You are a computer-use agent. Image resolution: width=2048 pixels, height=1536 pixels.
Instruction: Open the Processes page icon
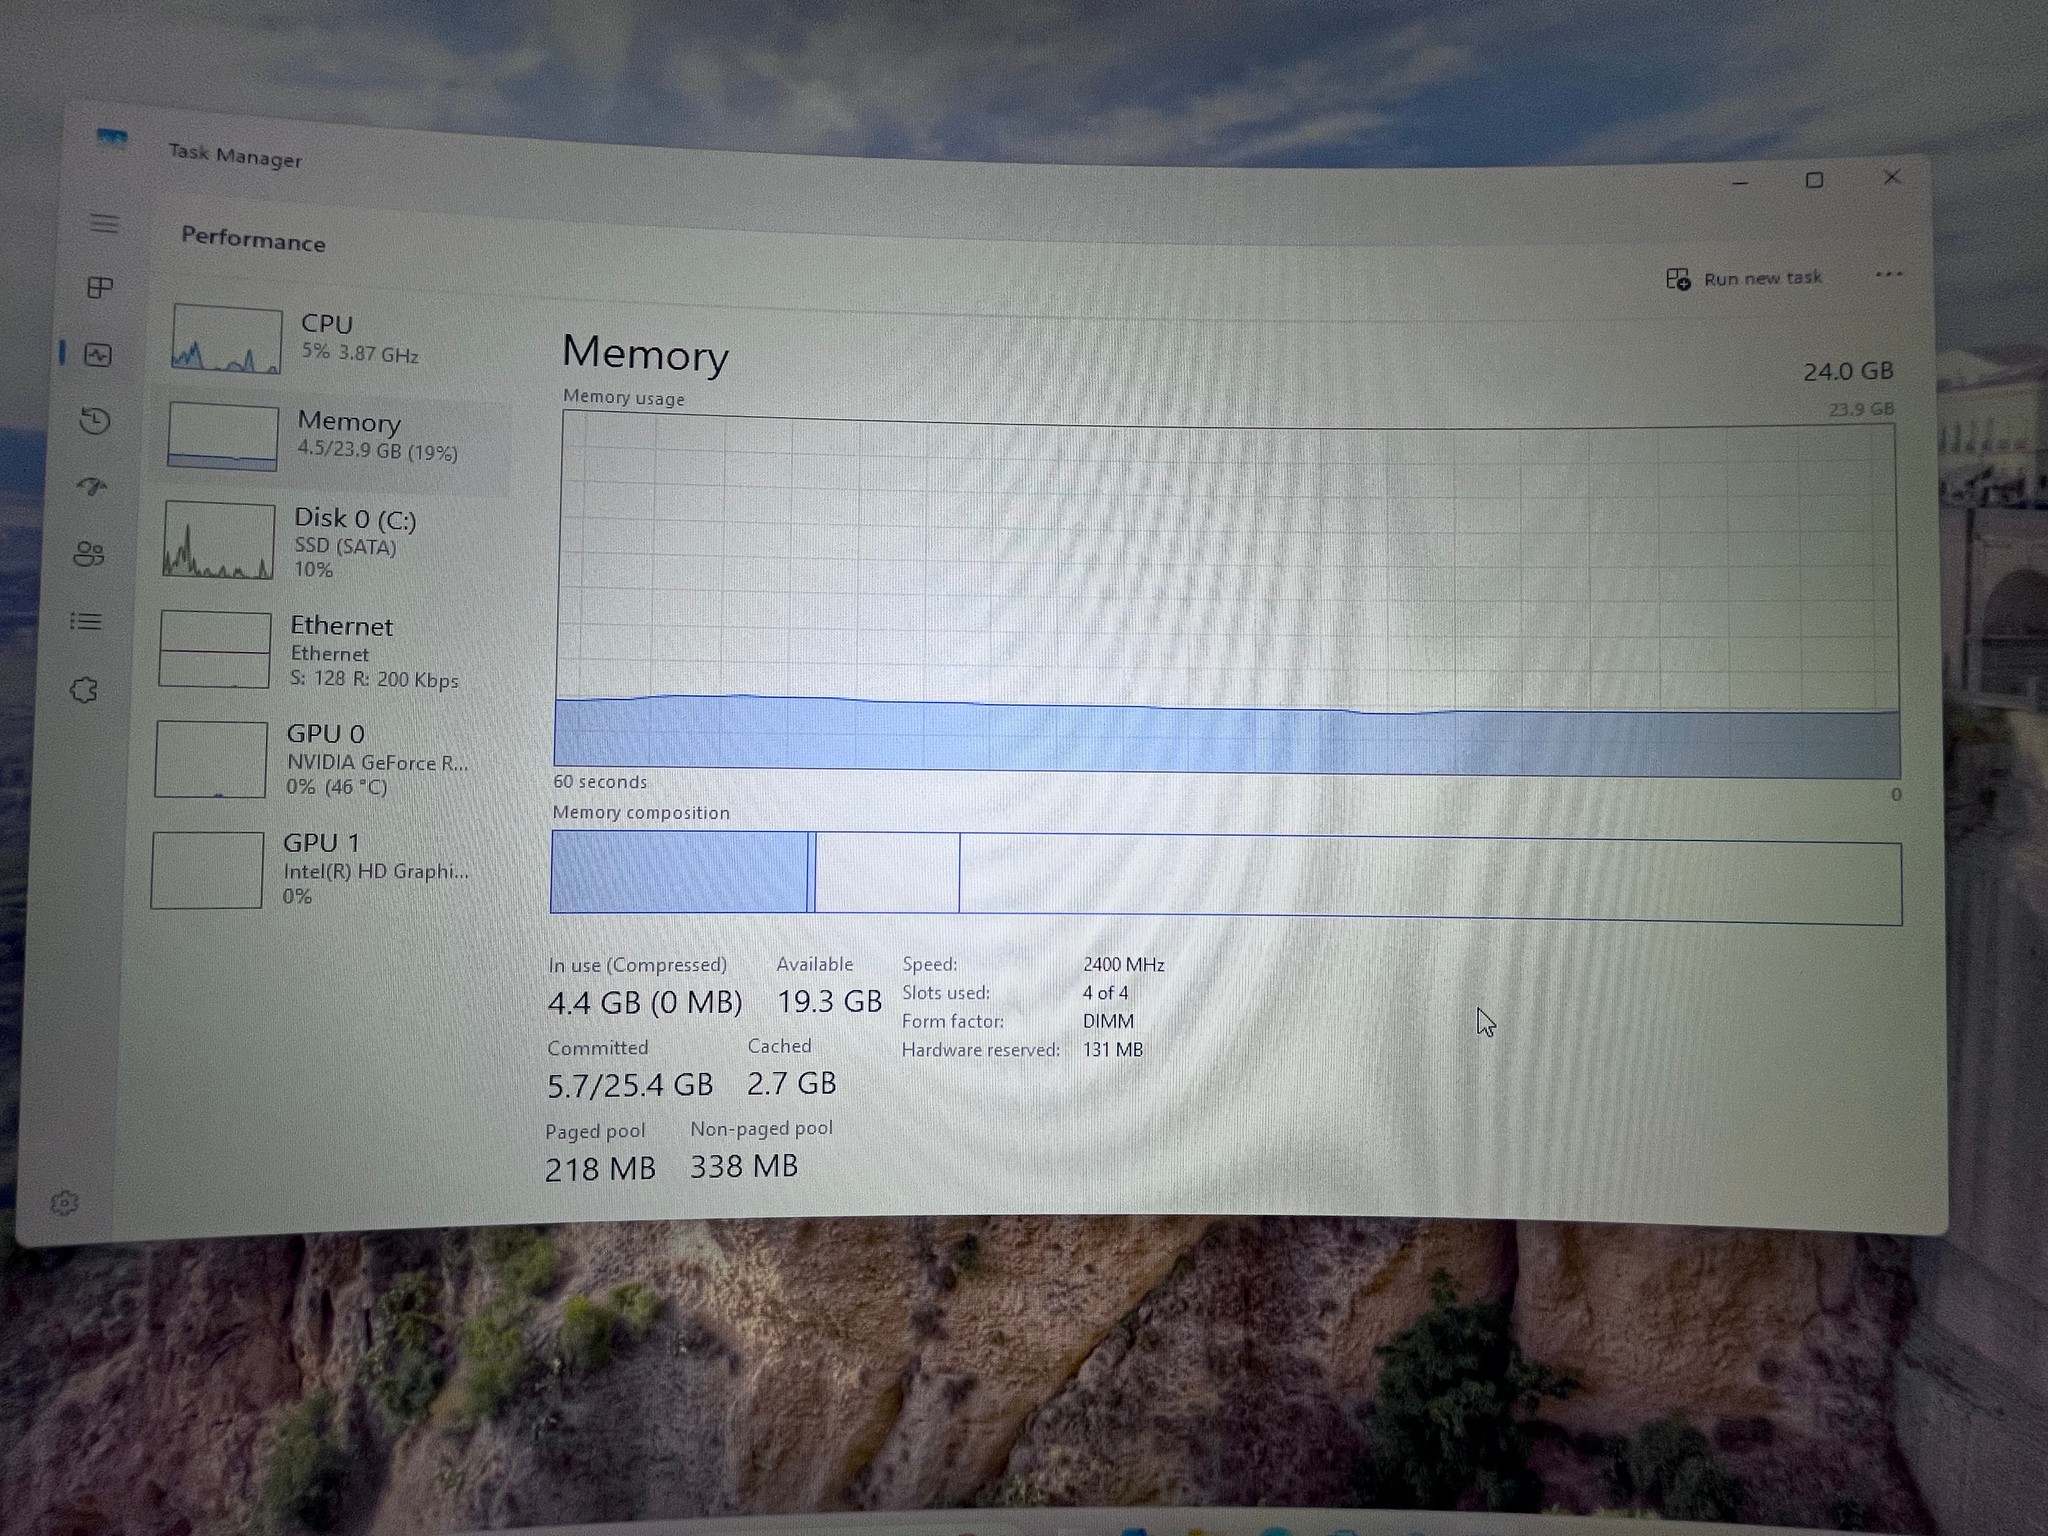coord(100,288)
